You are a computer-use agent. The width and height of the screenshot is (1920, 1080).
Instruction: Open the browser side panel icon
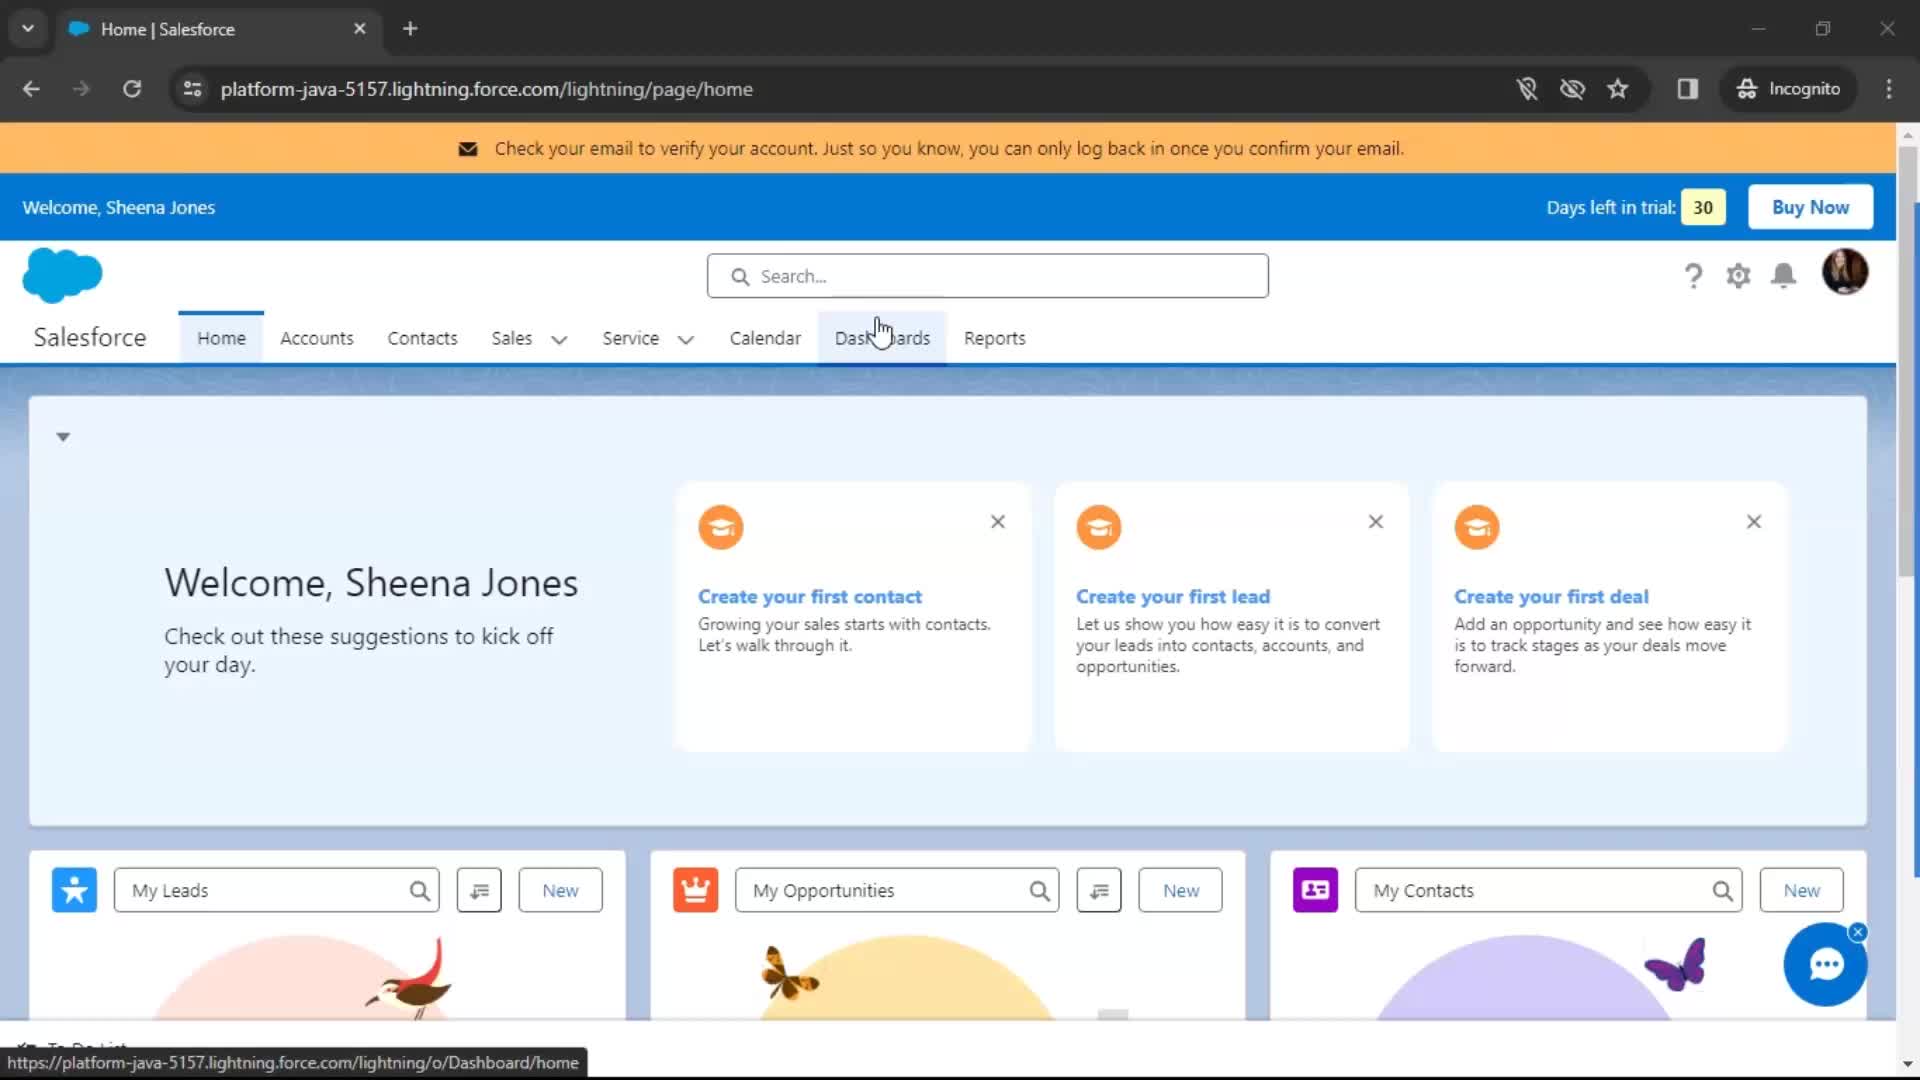[x=1688, y=89]
